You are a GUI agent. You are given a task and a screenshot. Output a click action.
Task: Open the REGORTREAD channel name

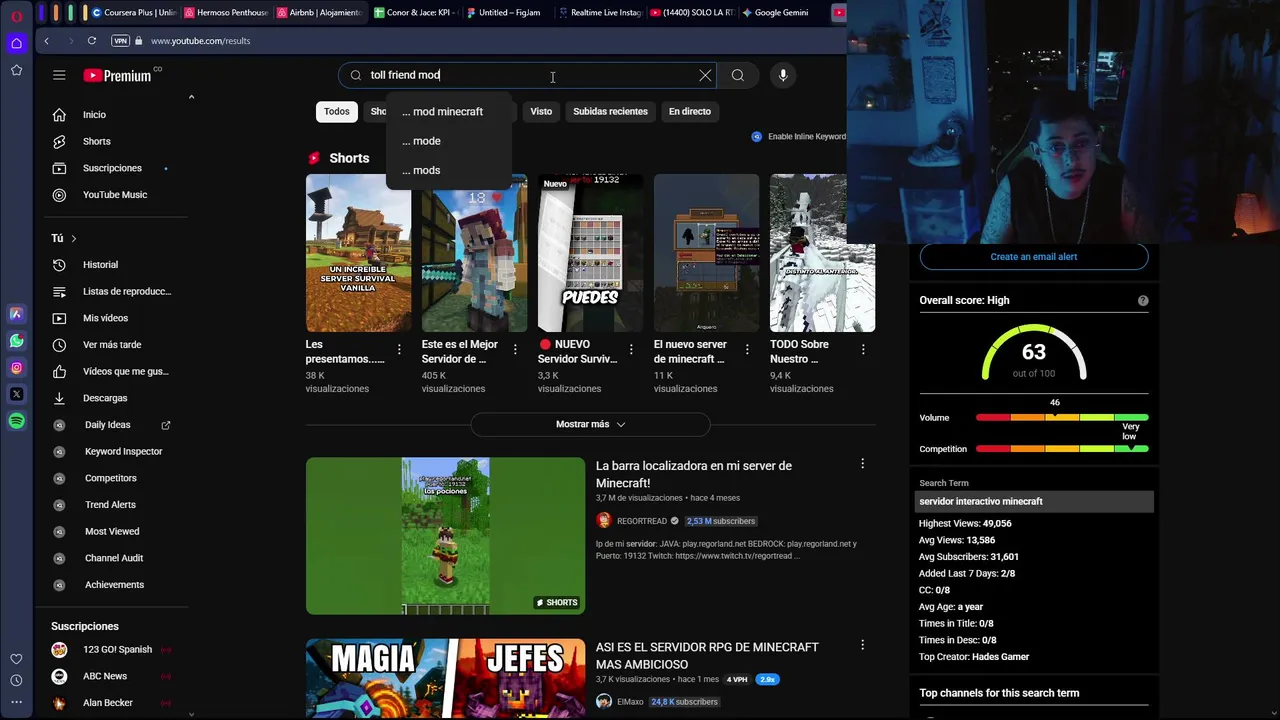click(x=641, y=521)
